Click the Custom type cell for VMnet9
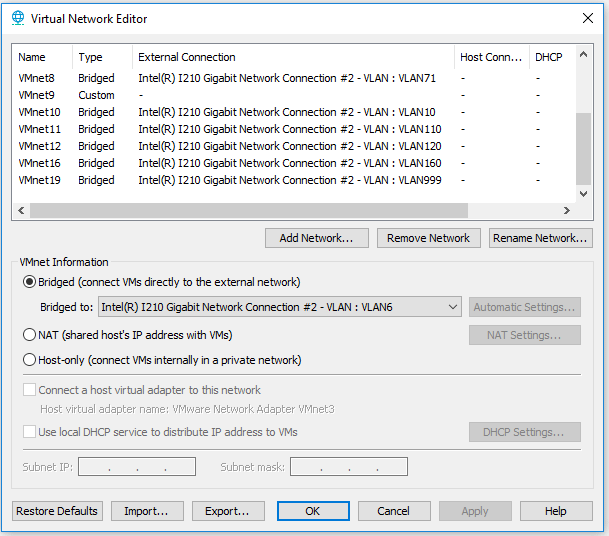 (96, 95)
